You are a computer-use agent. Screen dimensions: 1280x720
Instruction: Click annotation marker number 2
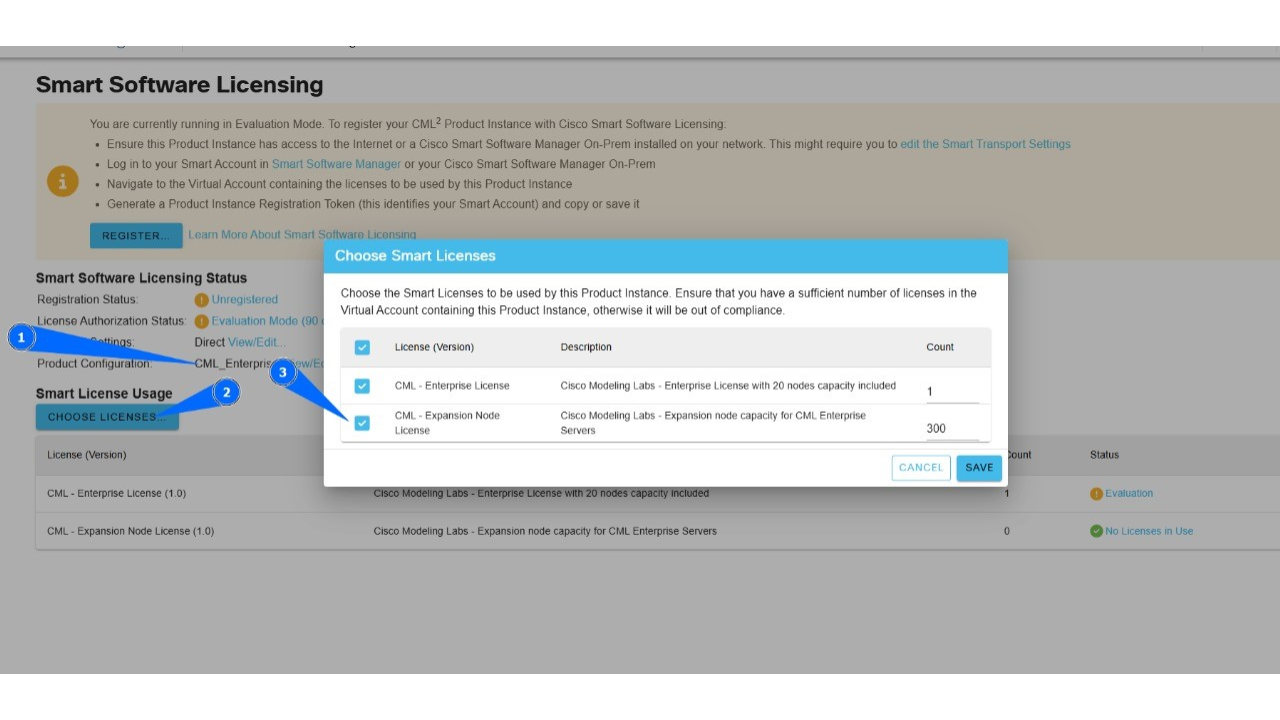[x=226, y=392]
